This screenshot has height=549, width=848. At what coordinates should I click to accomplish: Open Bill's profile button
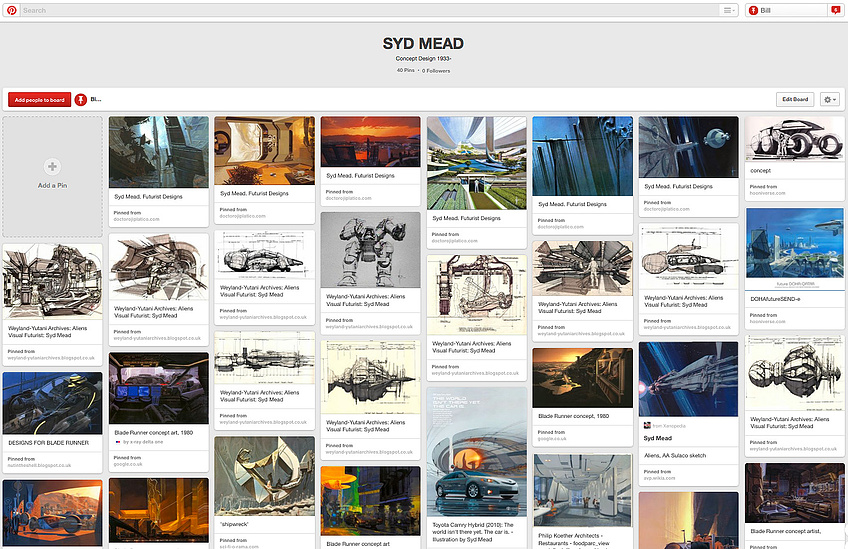click(787, 10)
